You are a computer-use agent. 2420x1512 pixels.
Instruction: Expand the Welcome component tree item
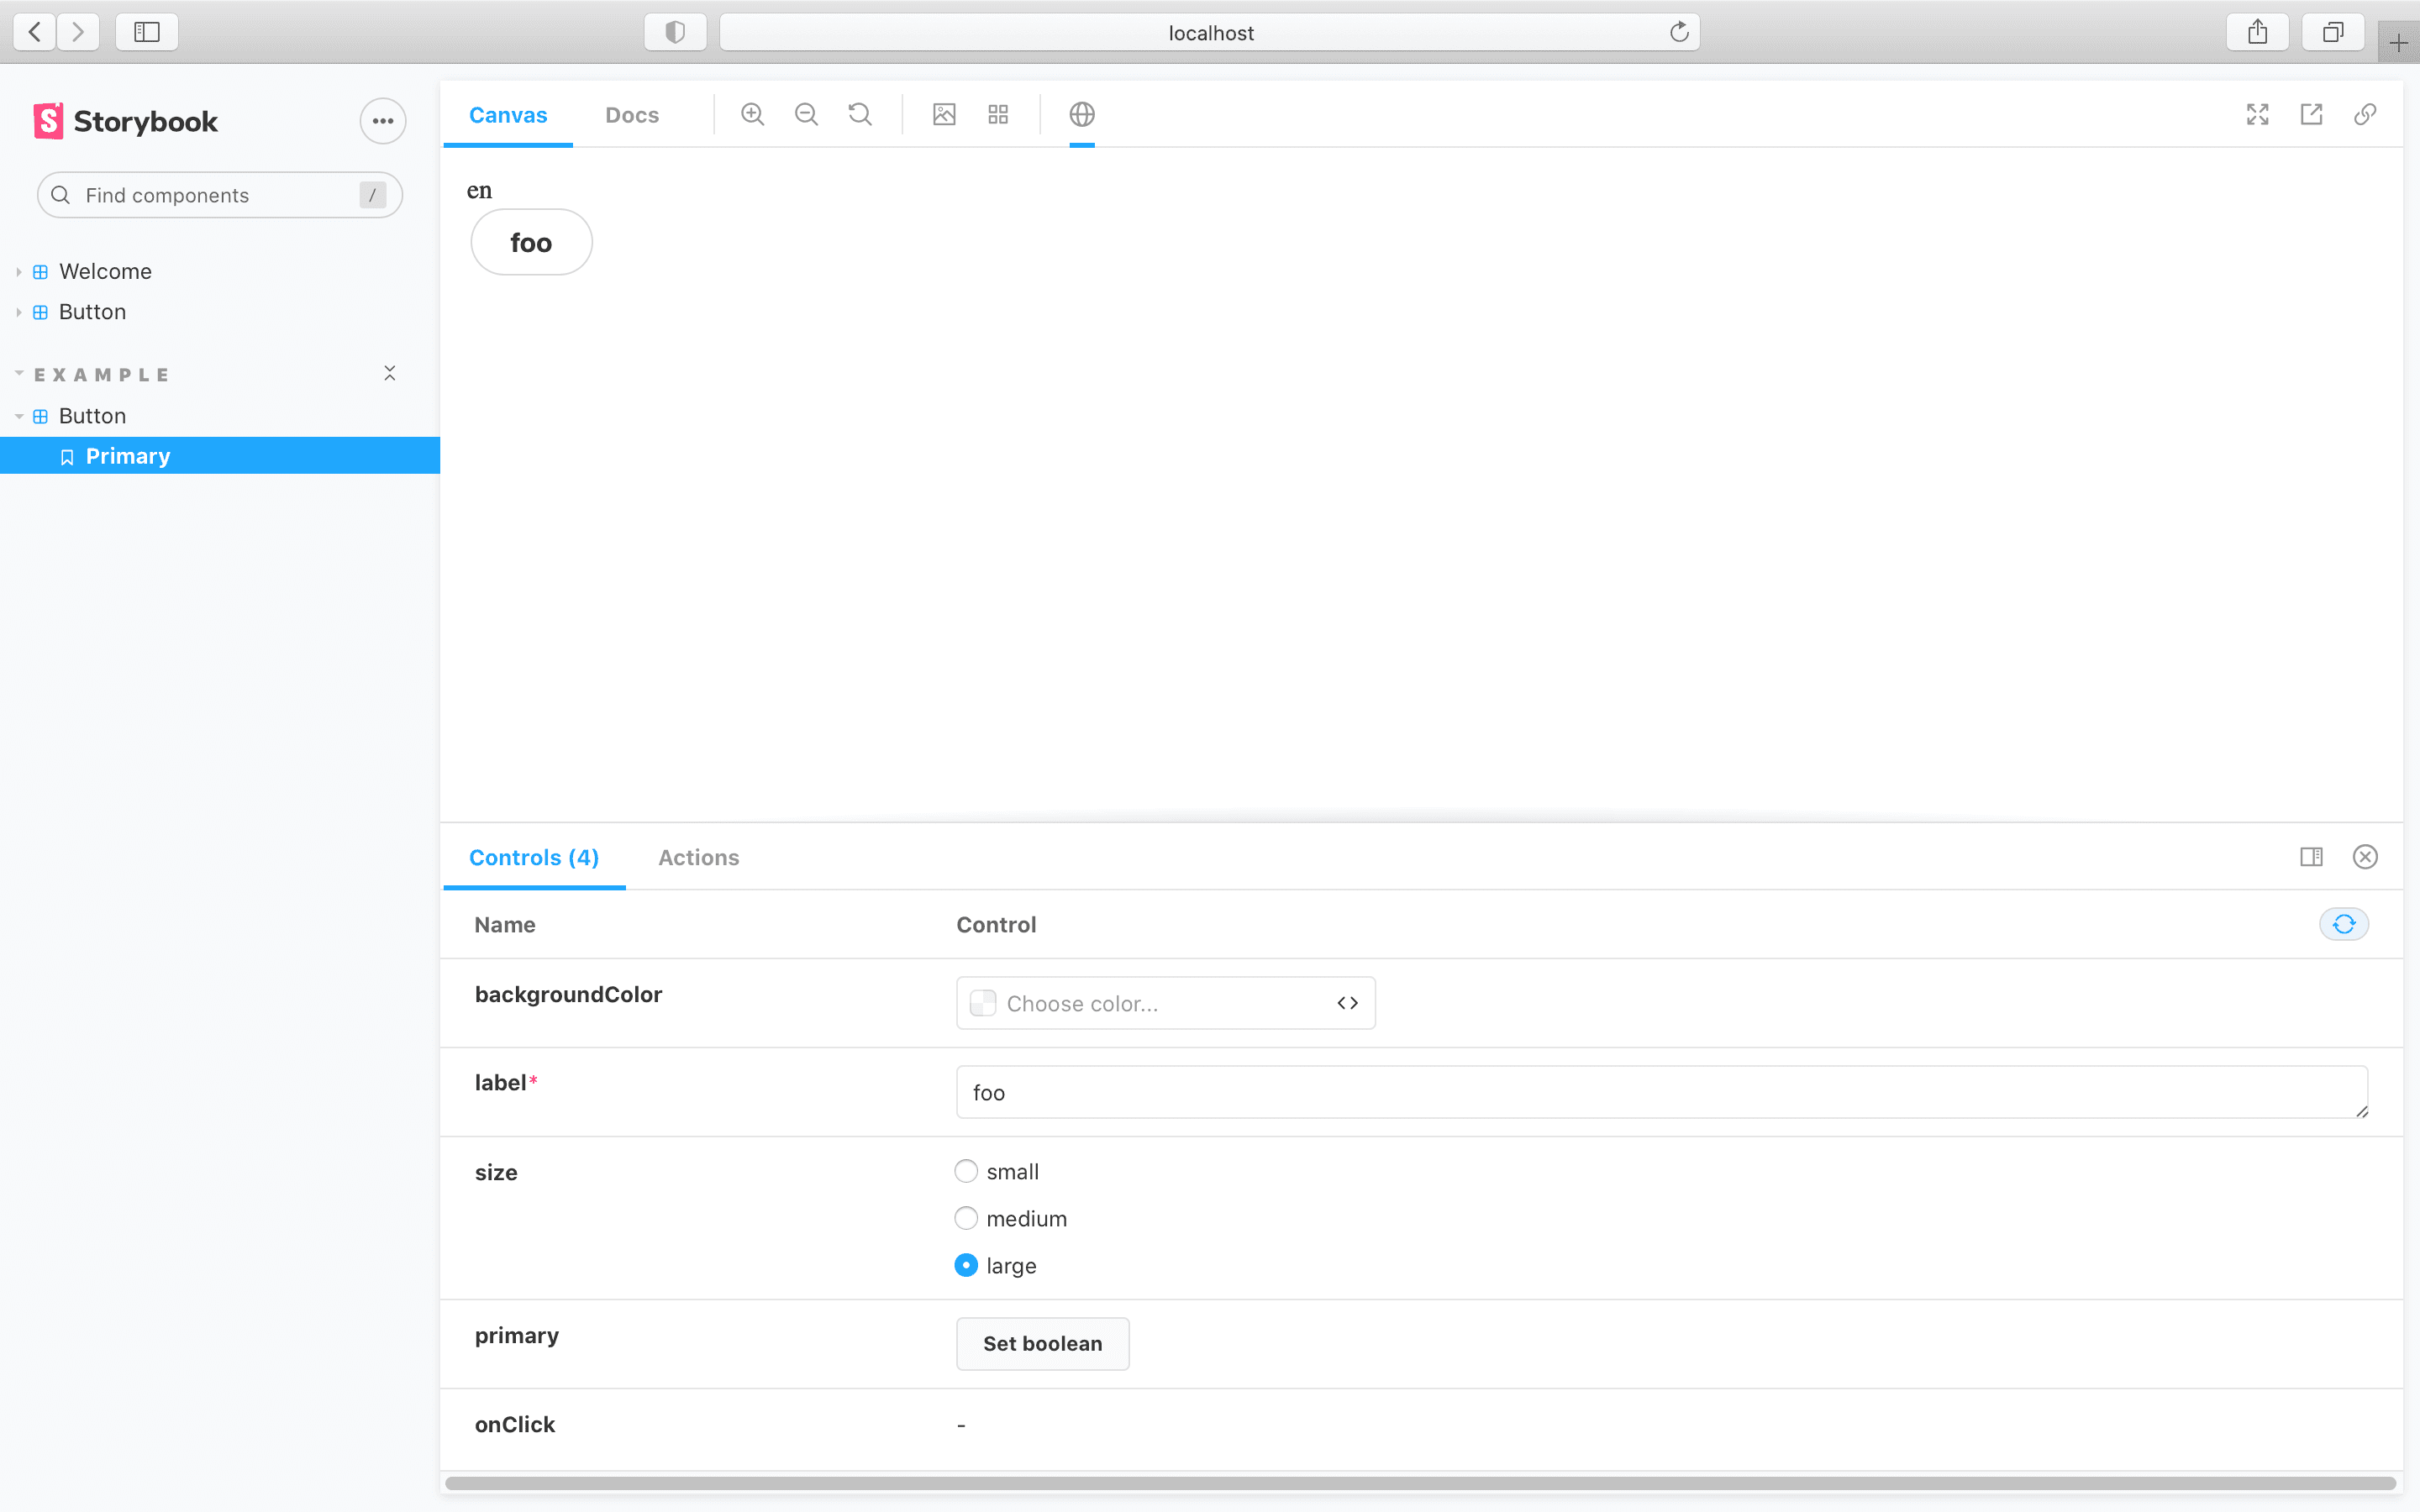click(19, 270)
